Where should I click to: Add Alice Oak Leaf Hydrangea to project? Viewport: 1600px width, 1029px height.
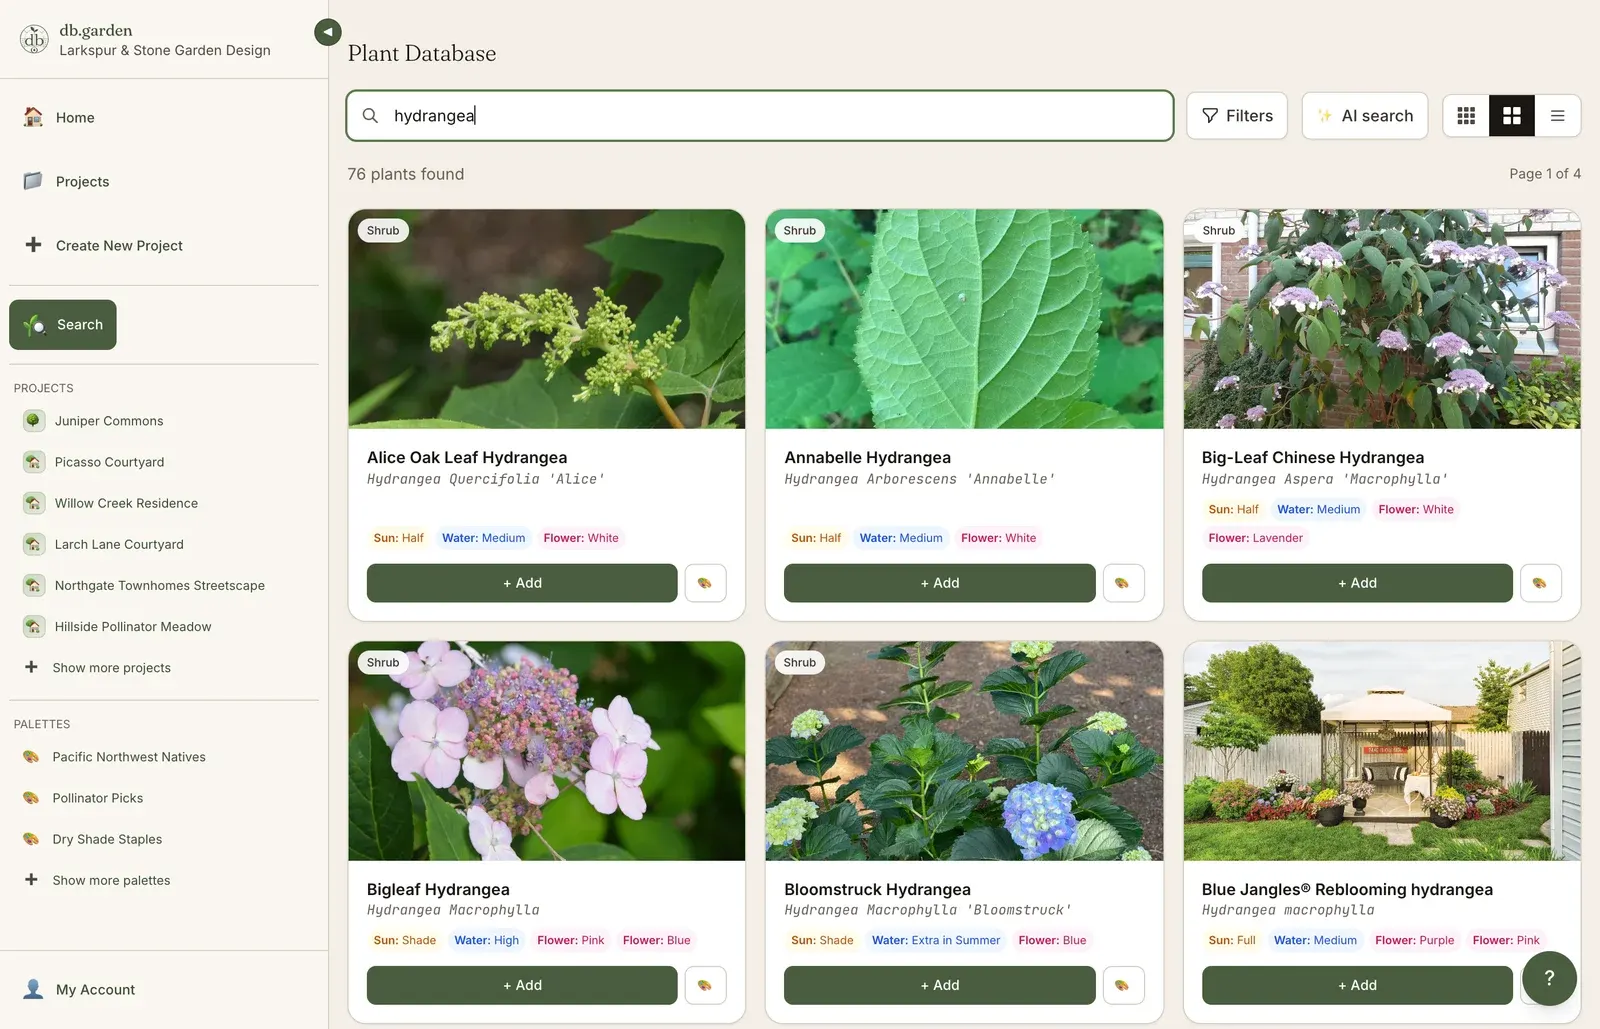522,583
